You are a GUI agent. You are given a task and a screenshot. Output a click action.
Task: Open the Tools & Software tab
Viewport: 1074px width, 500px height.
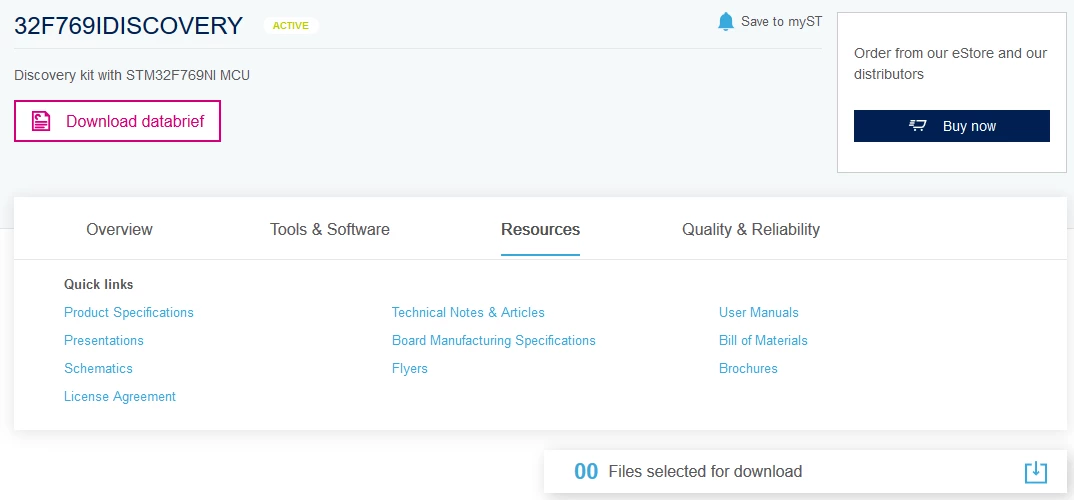pos(329,229)
